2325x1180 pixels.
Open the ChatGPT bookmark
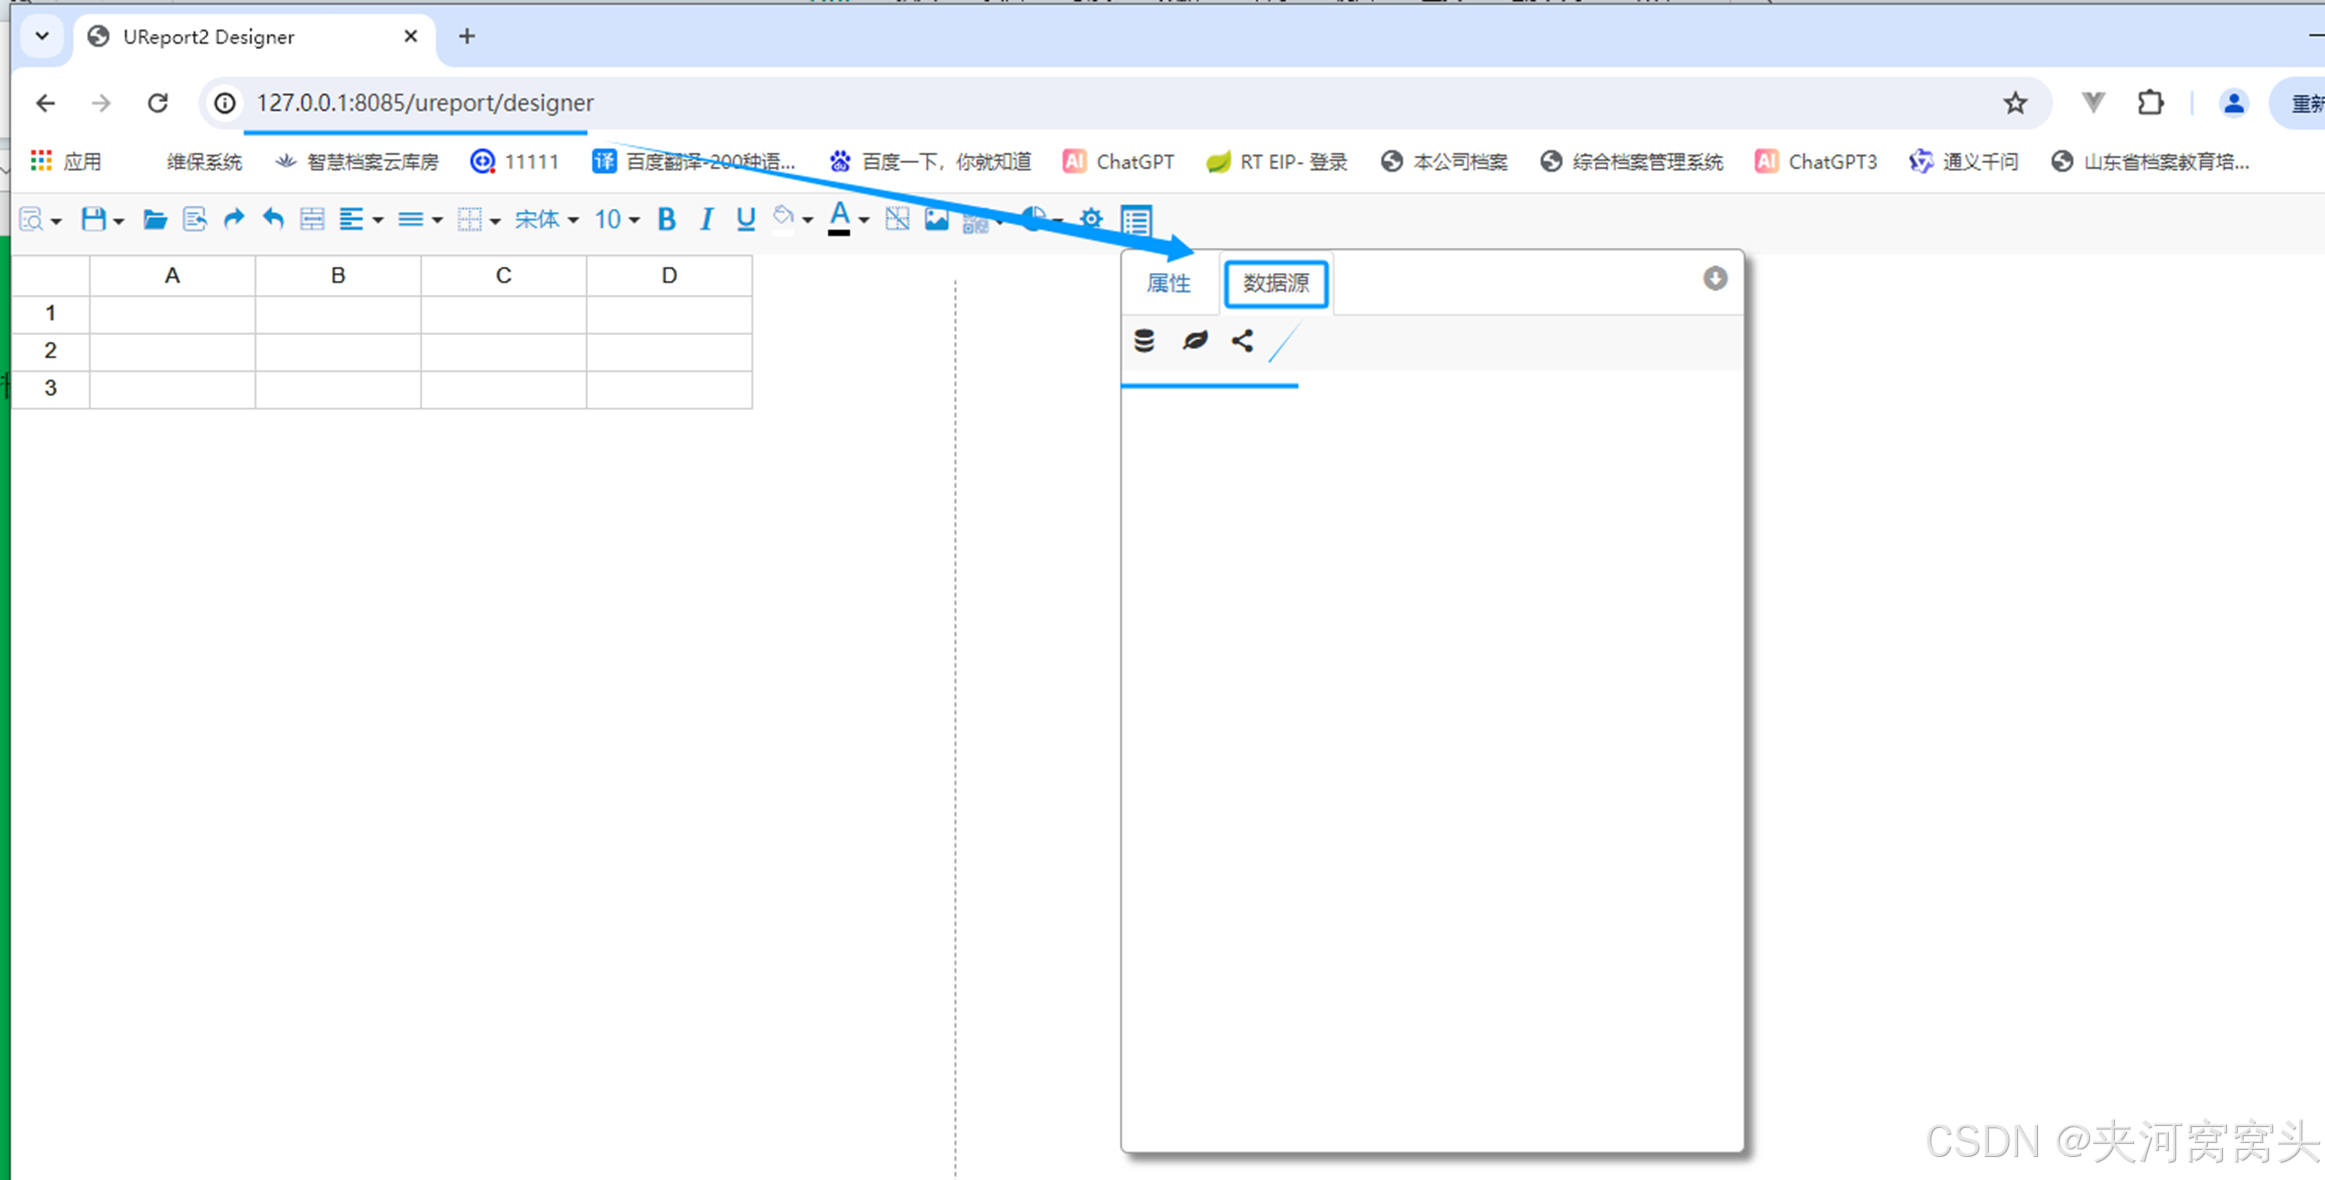click(1119, 161)
